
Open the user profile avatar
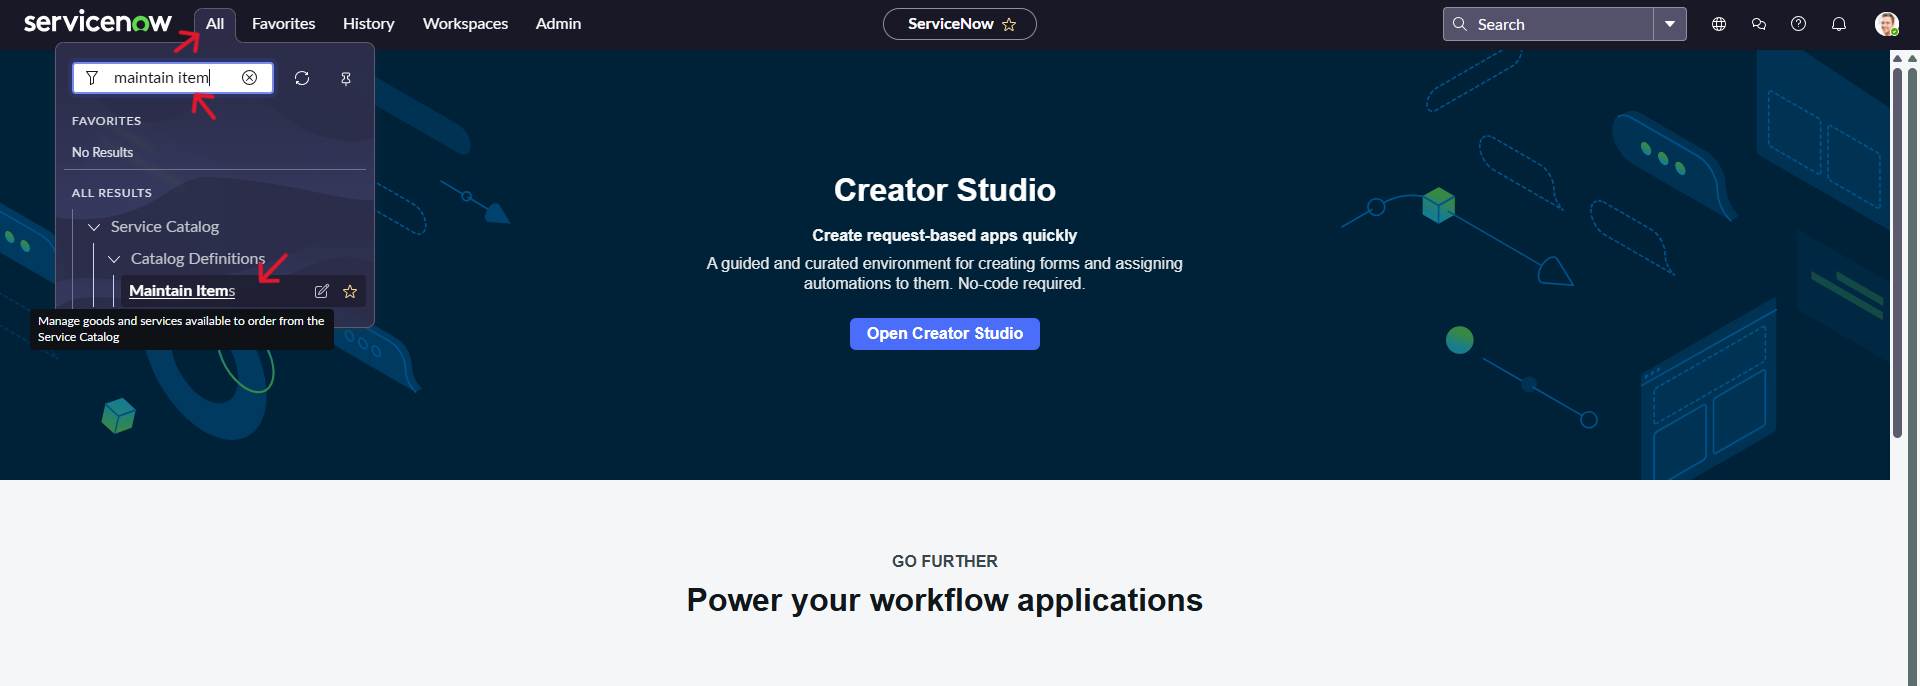pyautogui.click(x=1886, y=24)
